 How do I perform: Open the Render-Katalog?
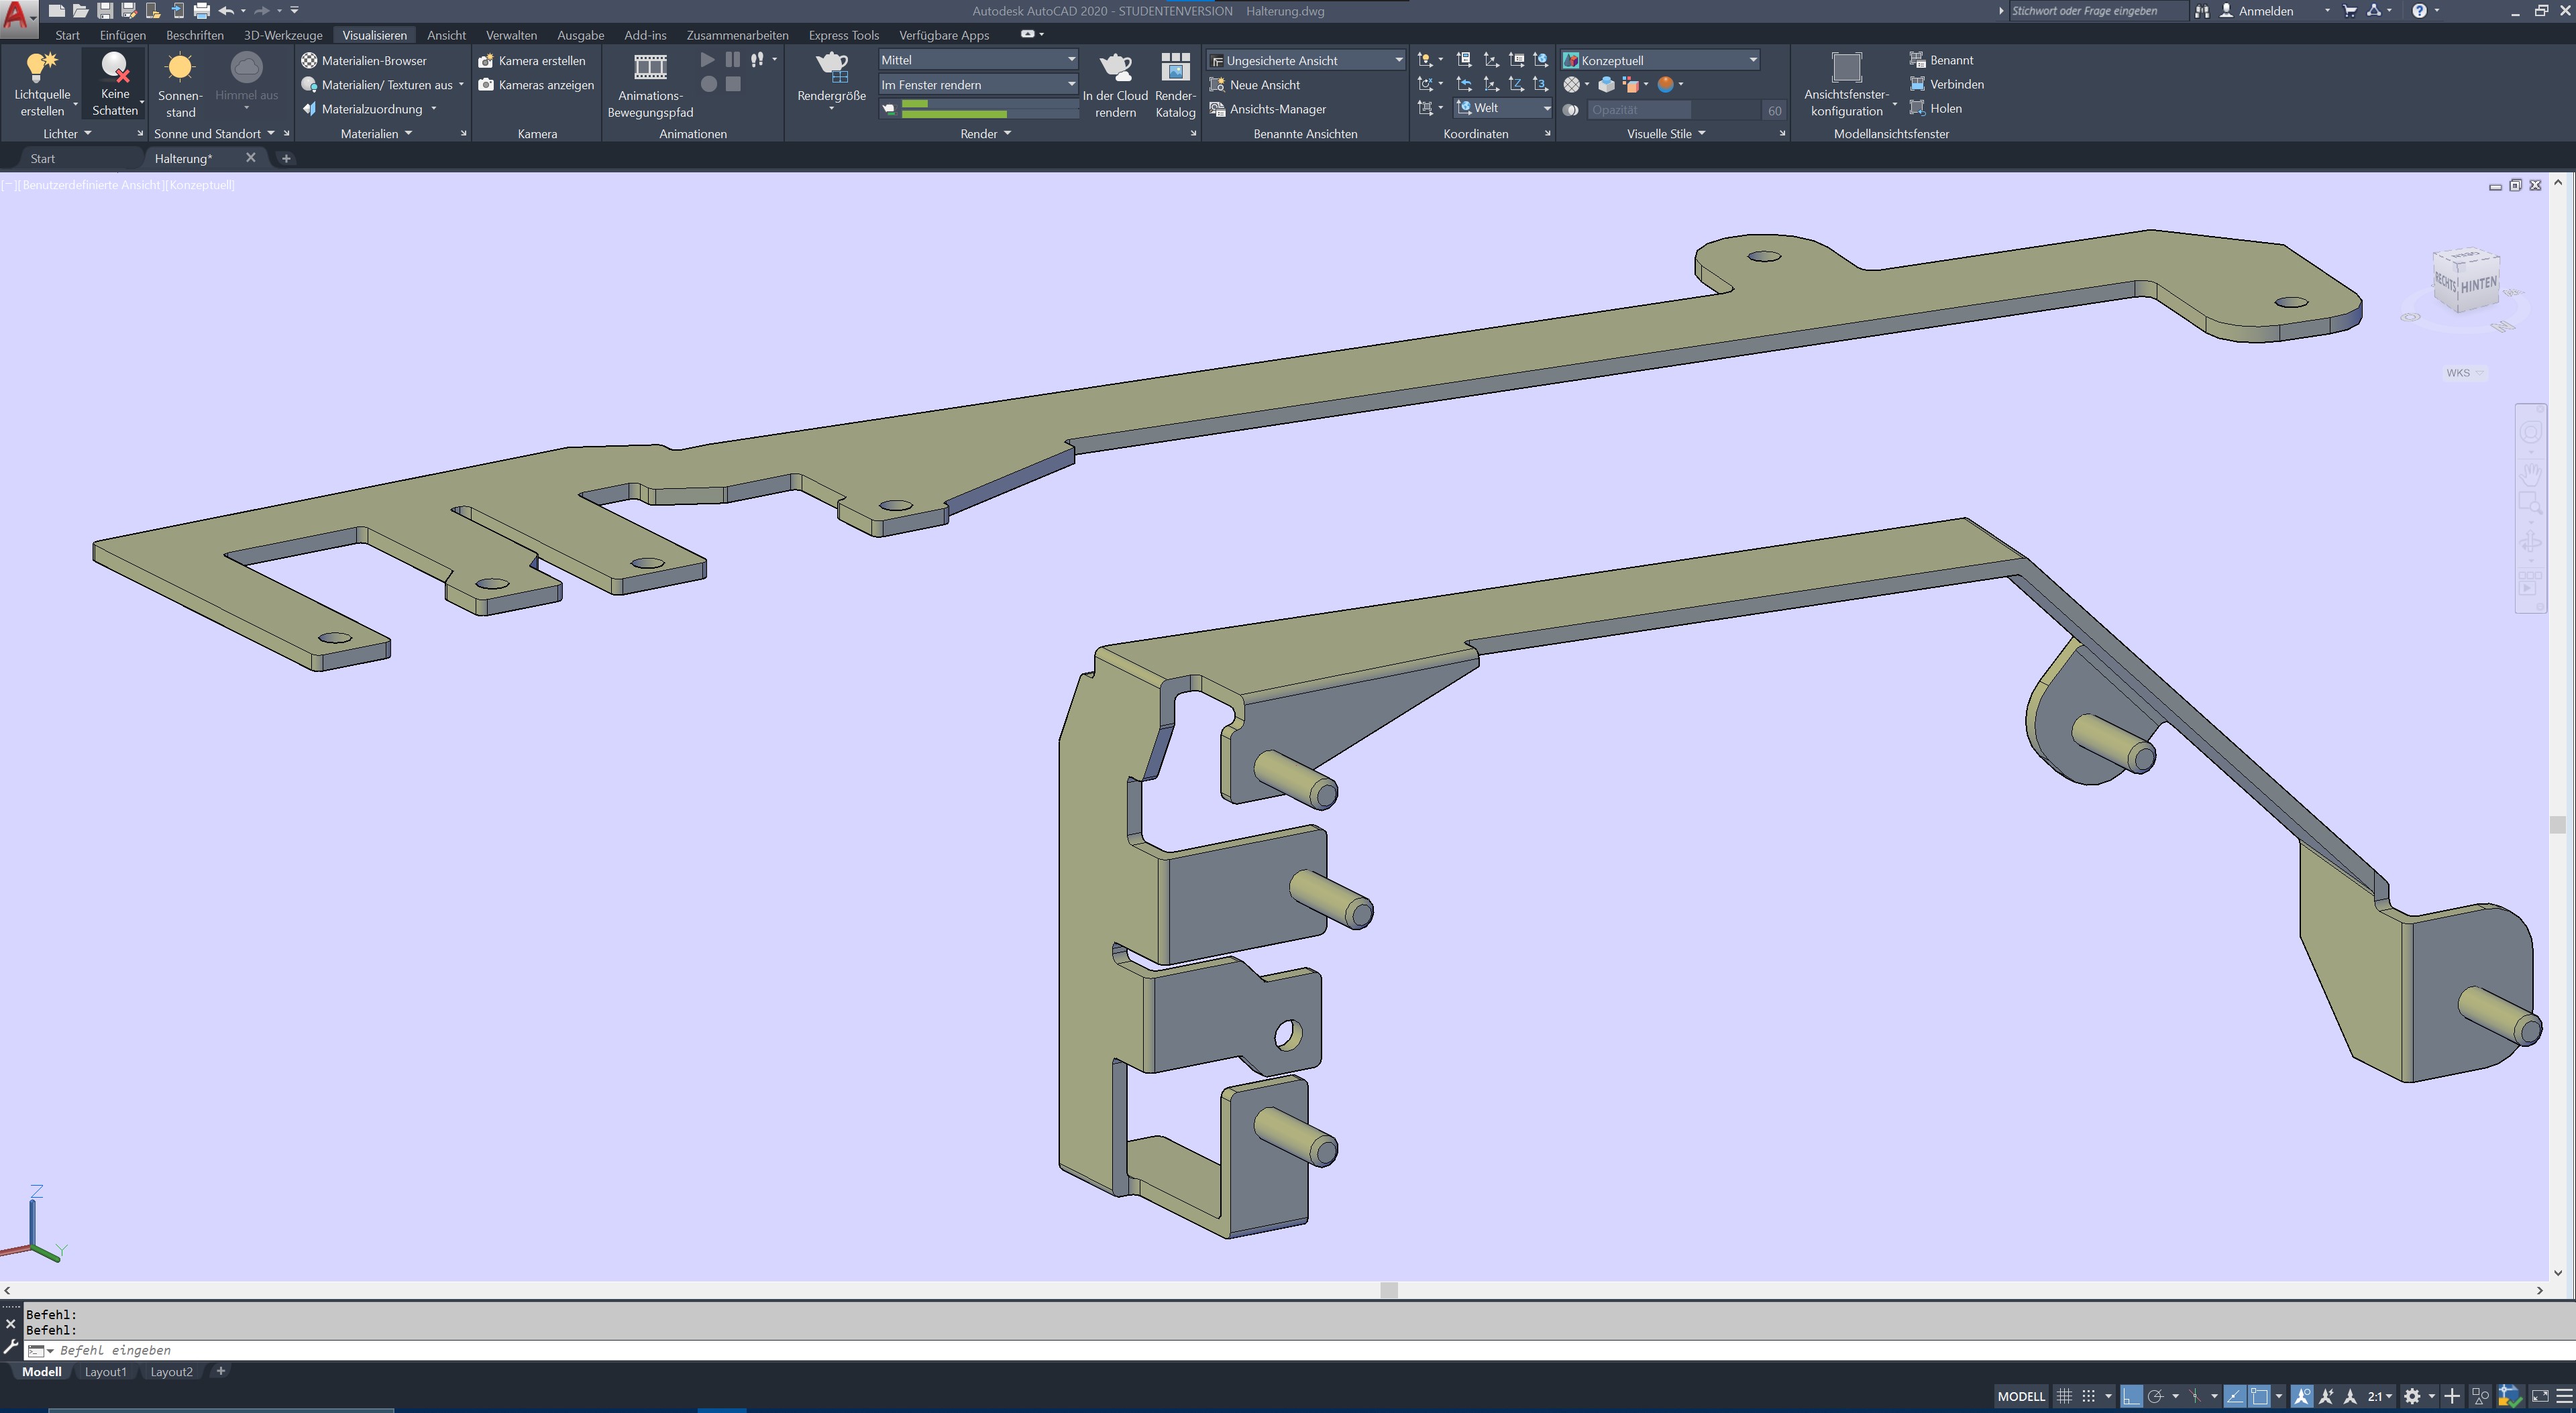pos(1175,68)
